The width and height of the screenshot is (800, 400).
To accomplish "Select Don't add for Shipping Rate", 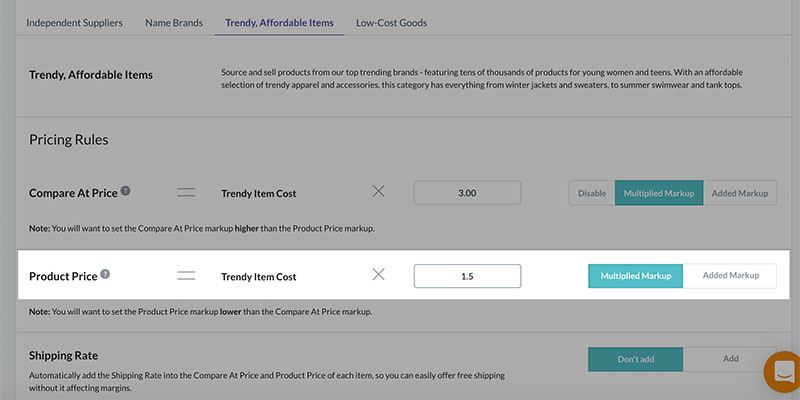I will (635, 358).
